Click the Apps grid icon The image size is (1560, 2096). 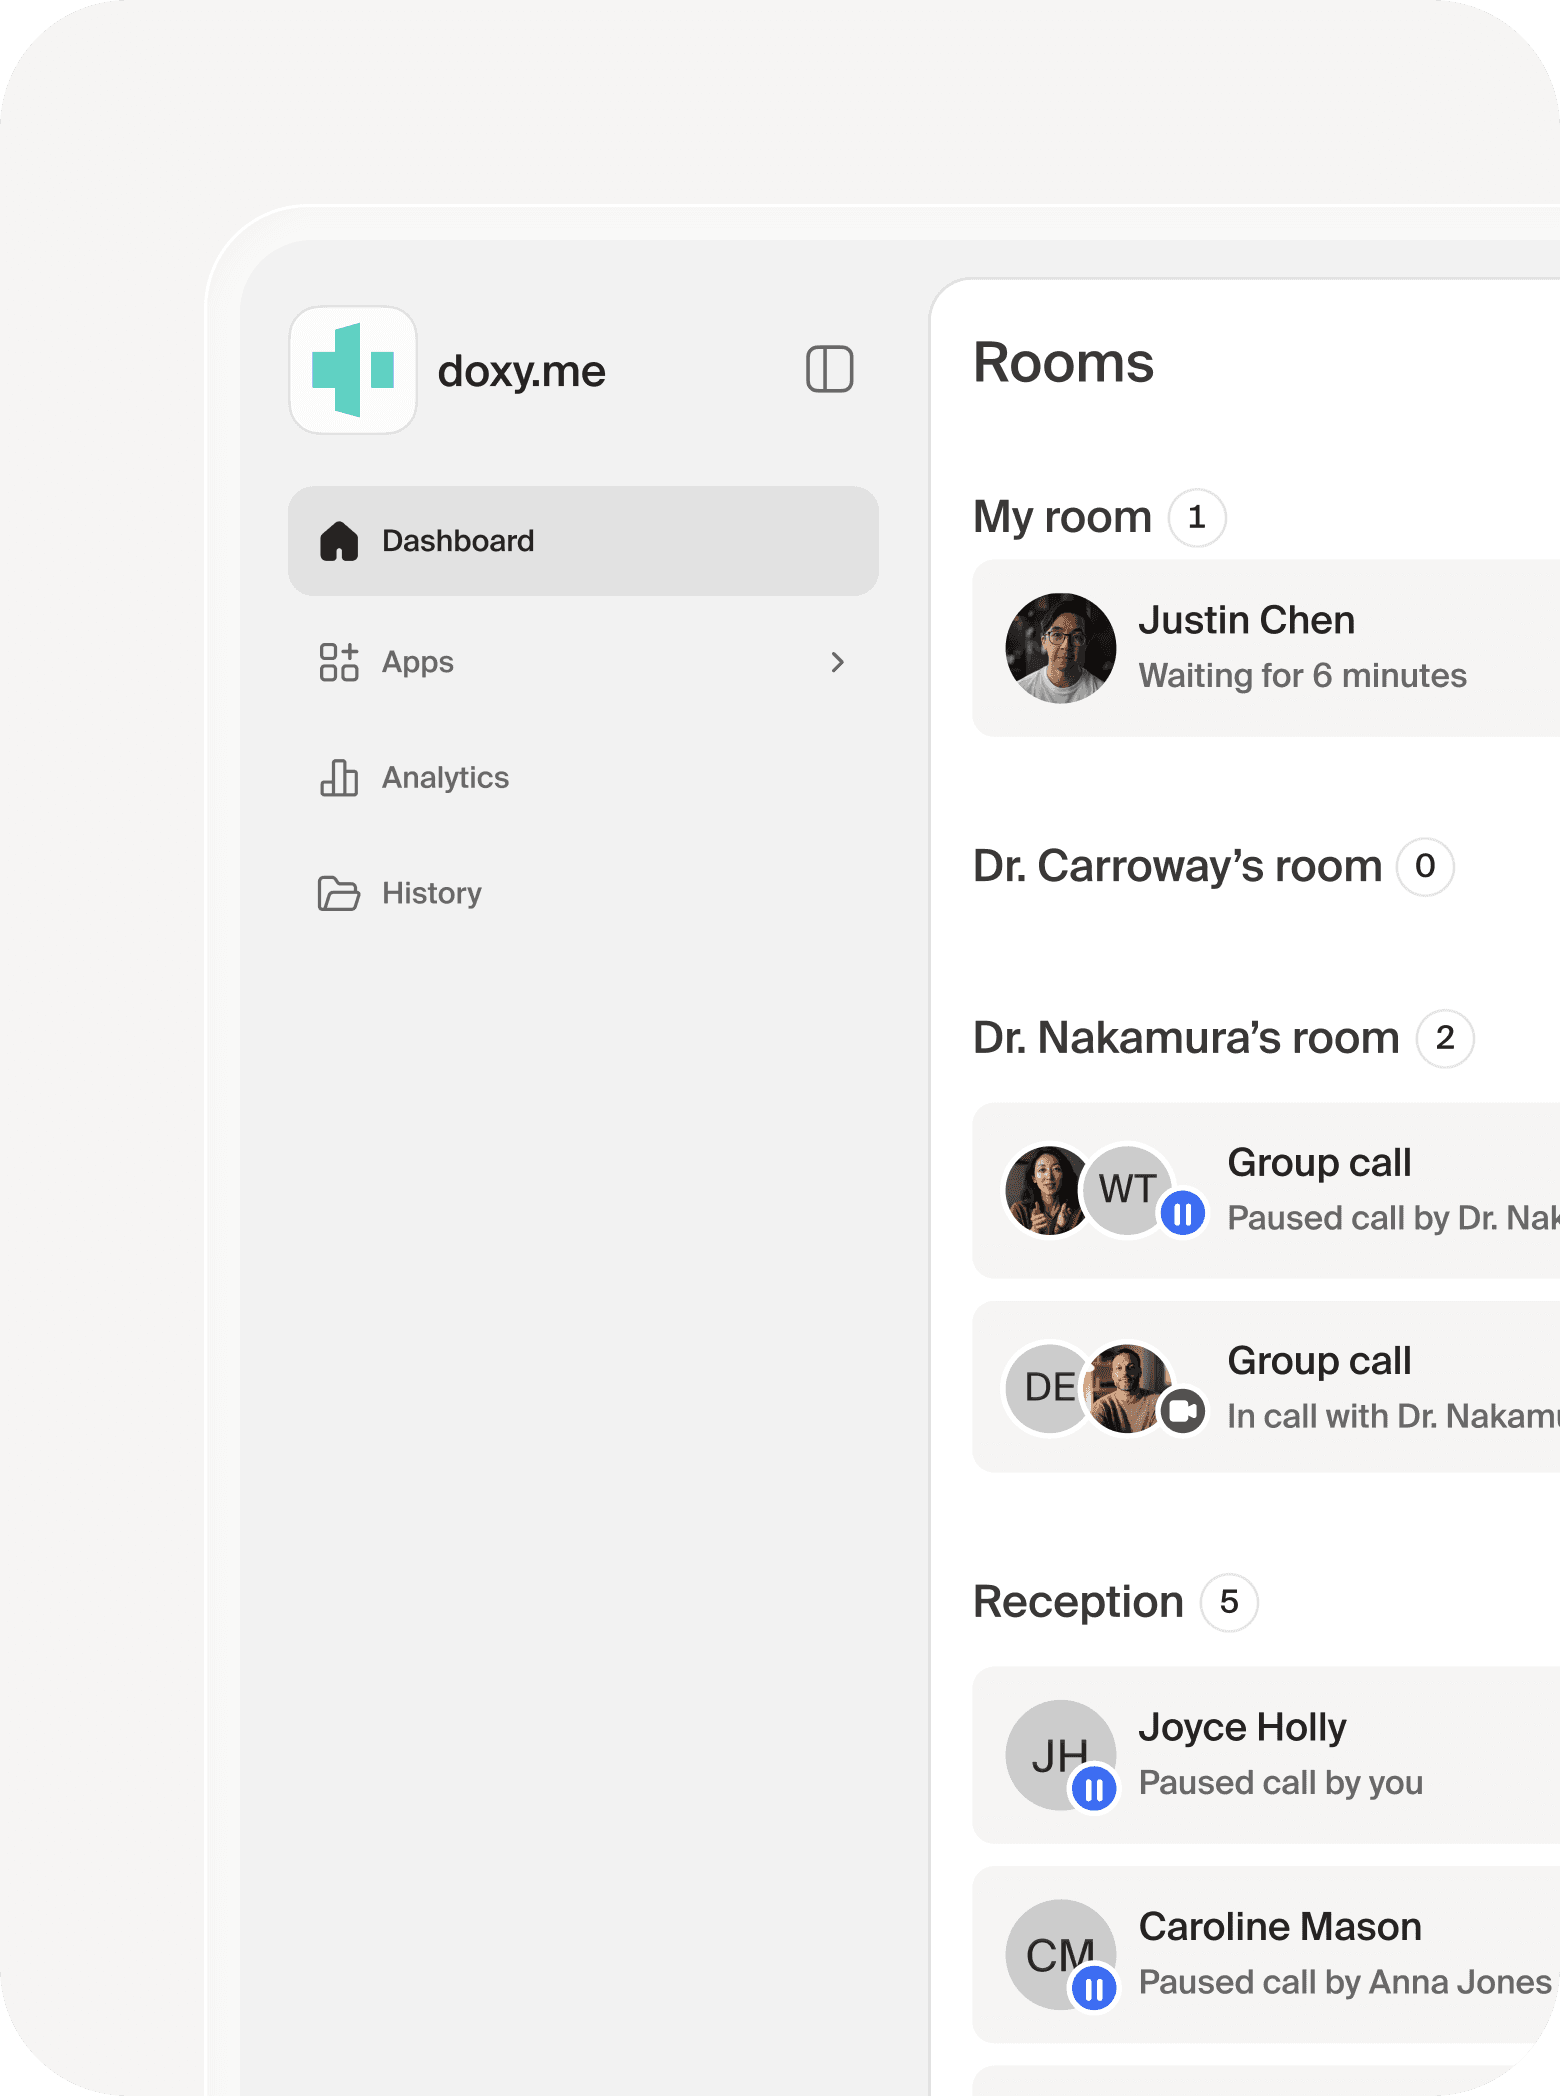pyautogui.click(x=339, y=662)
